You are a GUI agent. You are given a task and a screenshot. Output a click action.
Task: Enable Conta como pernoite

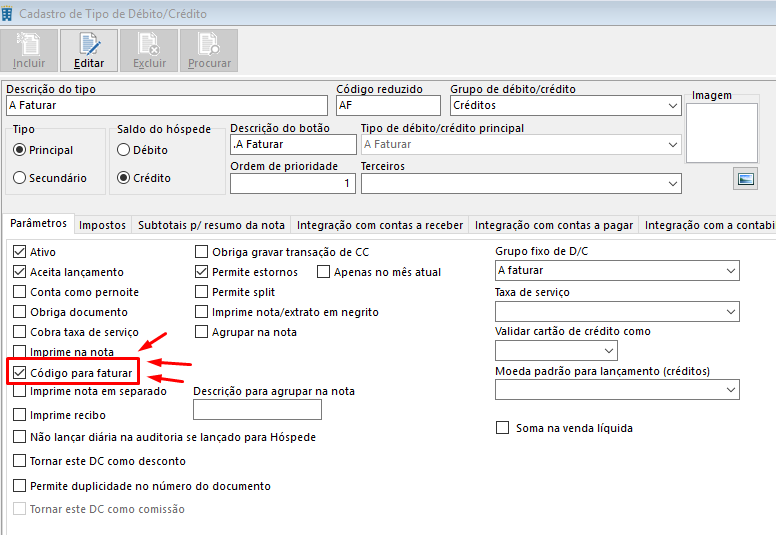(x=19, y=292)
